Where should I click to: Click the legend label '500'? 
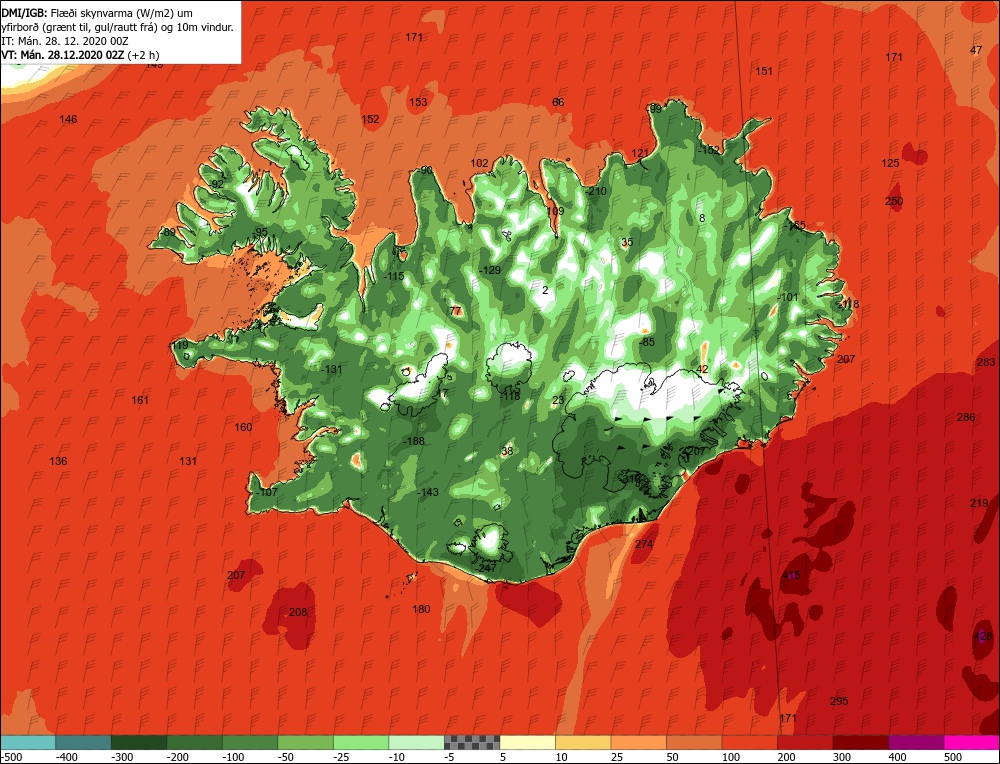(953, 757)
